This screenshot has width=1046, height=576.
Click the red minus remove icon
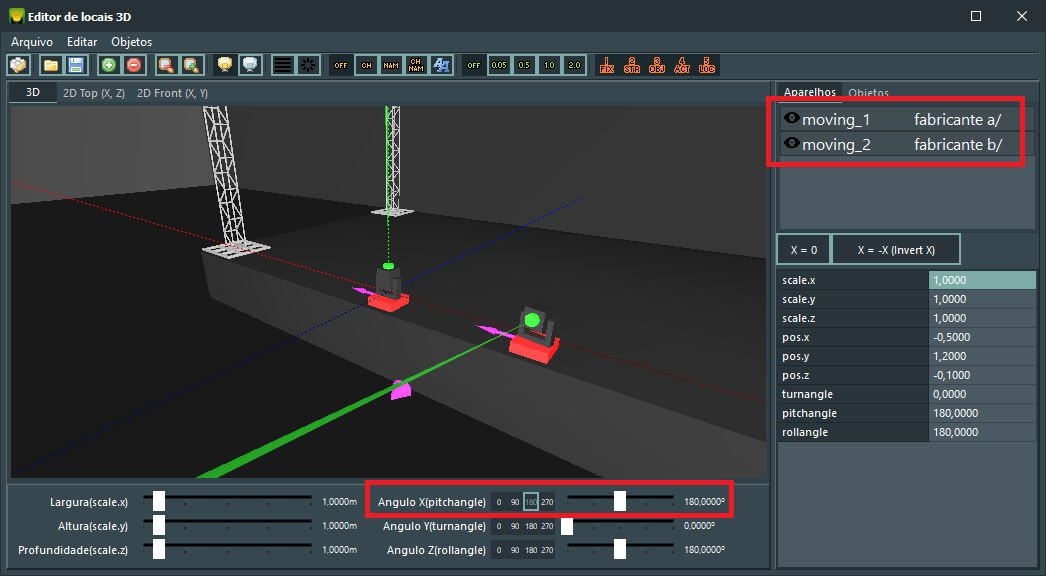(x=133, y=65)
